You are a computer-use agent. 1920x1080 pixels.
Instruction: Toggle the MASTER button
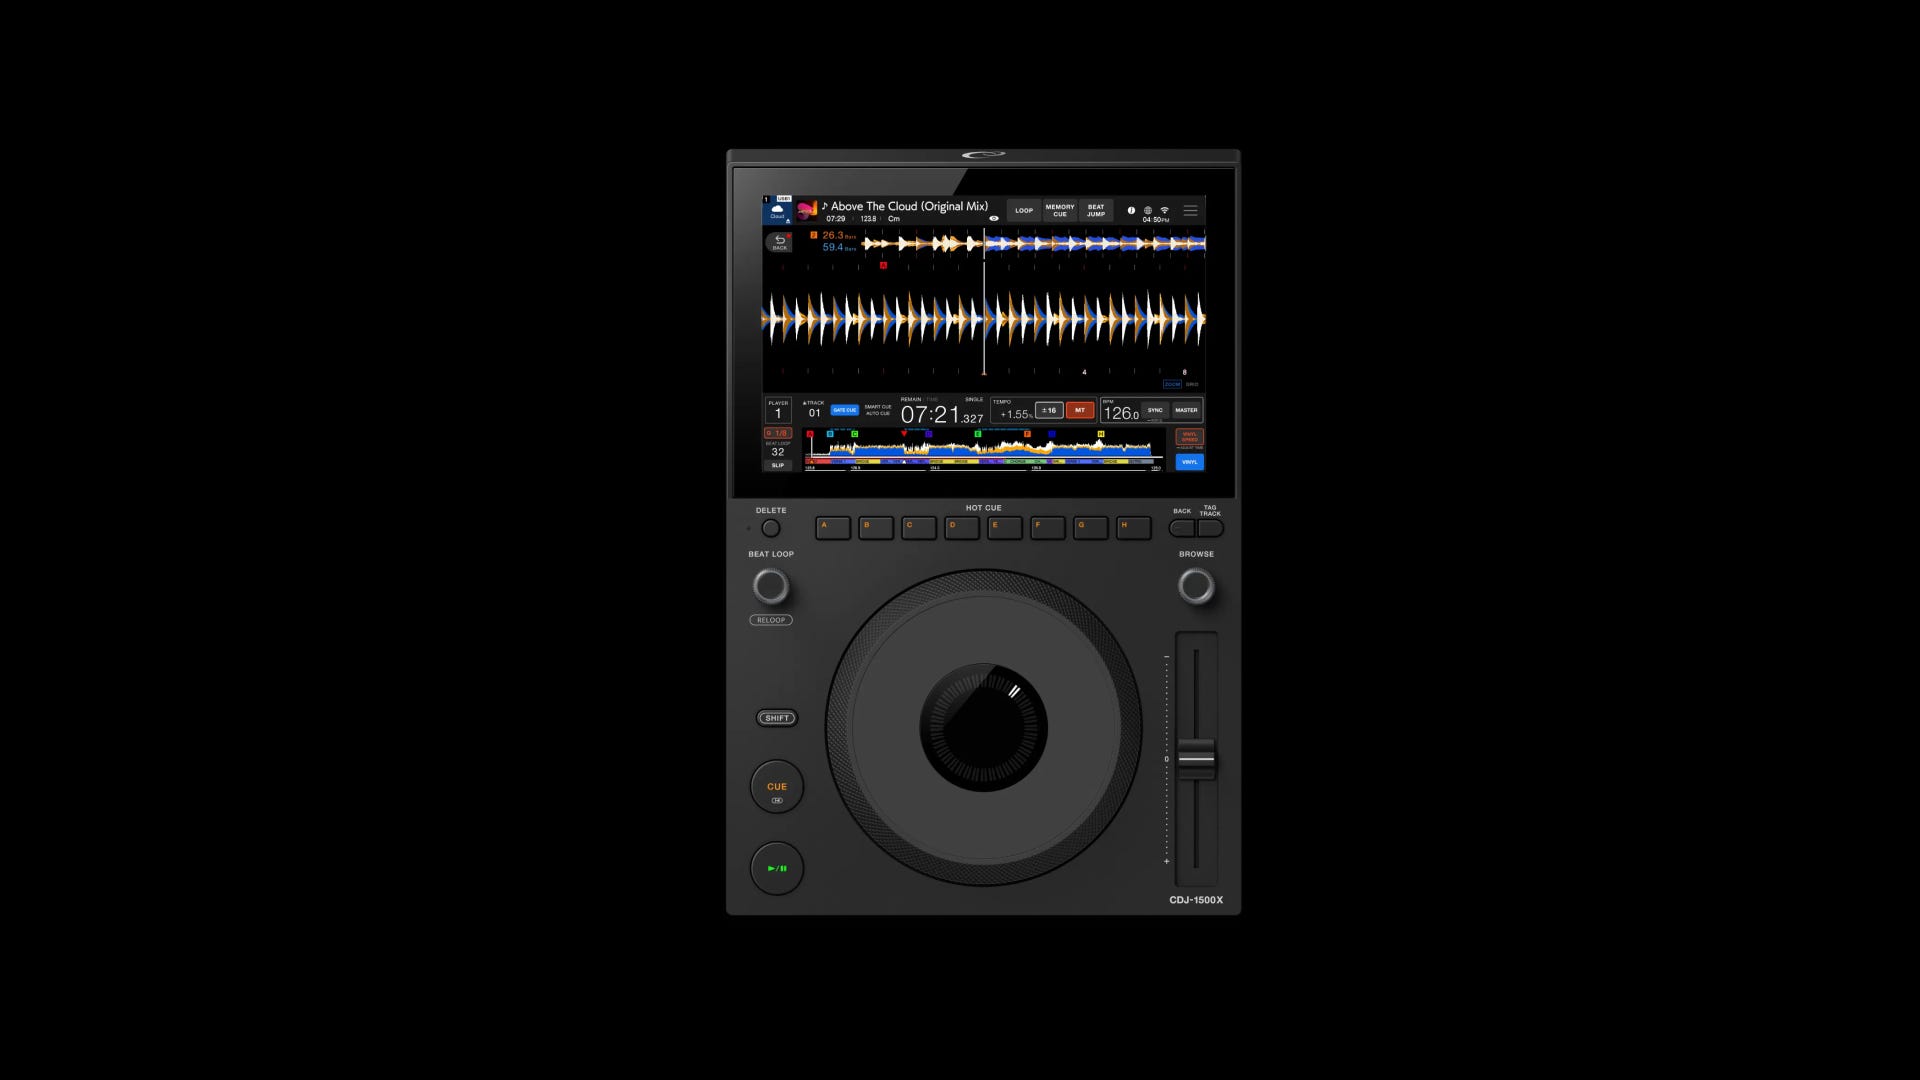pyautogui.click(x=1186, y=410)
